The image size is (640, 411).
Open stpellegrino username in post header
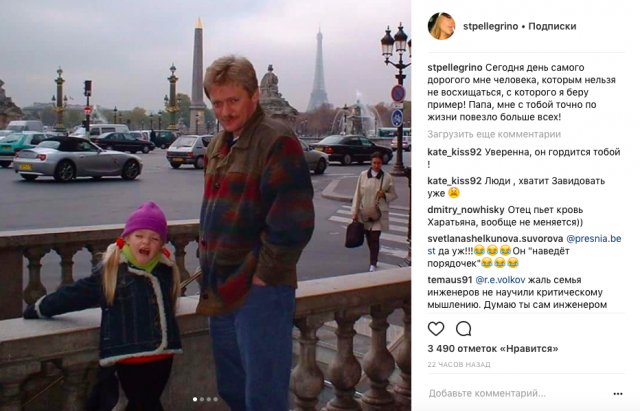click(491, 27)
